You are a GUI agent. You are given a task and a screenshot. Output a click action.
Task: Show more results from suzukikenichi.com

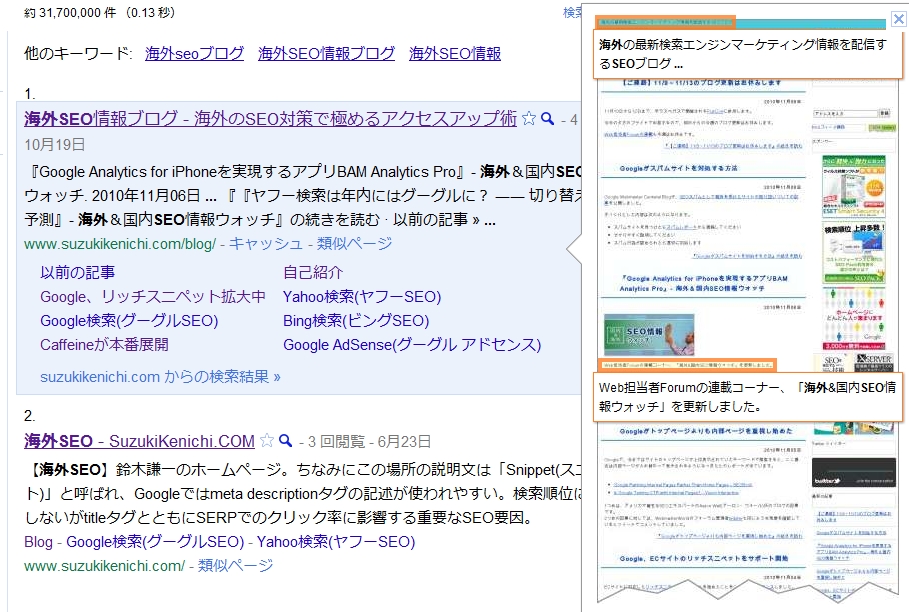tap(160, 377)
